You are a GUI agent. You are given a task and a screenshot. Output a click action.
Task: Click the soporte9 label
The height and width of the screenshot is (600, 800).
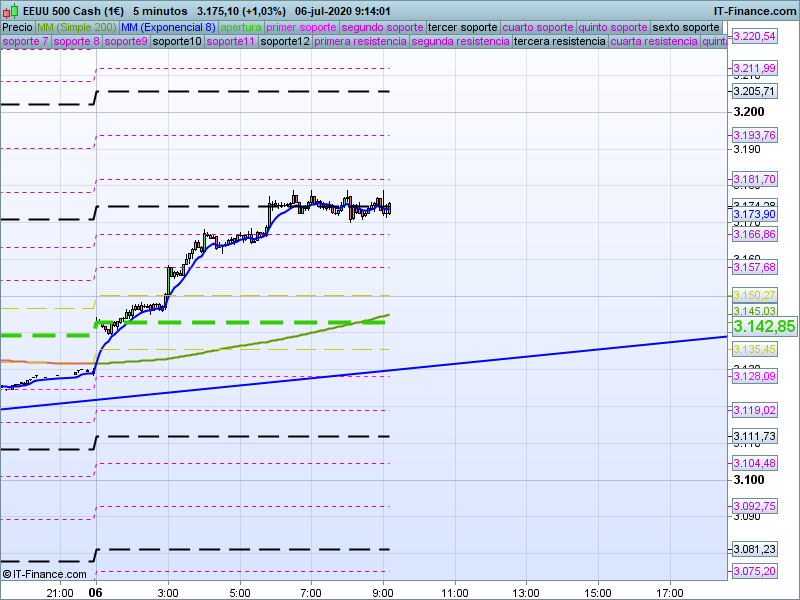click(126, 41)
